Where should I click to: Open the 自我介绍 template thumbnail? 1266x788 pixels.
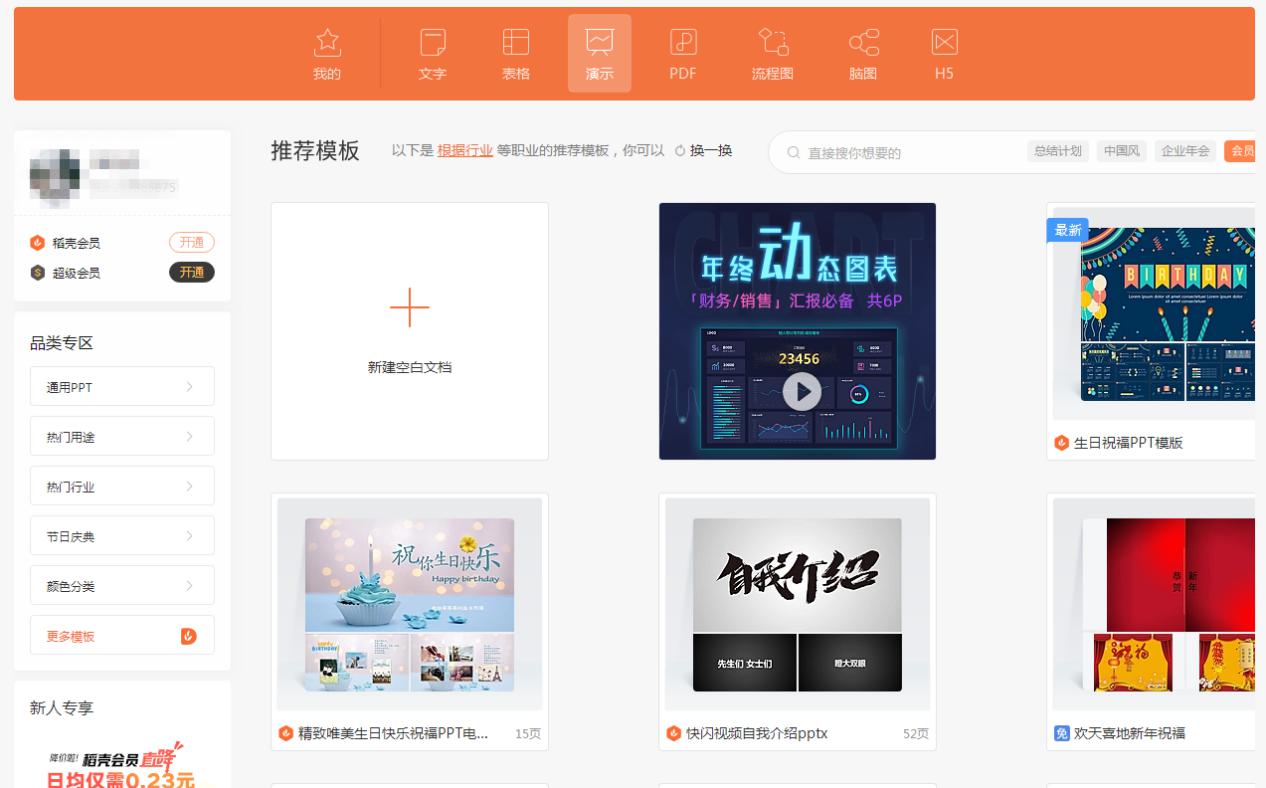point(797,604)
